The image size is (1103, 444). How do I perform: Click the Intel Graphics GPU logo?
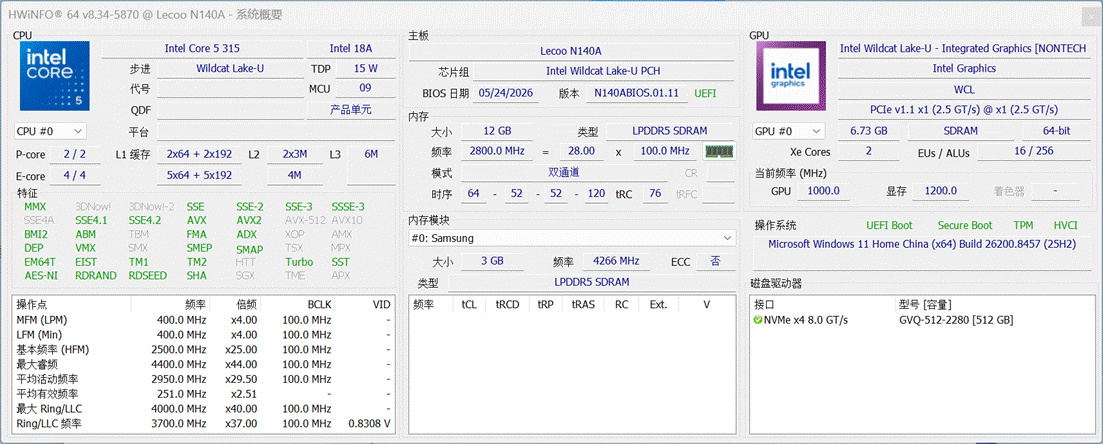click(x=791, y=76)
